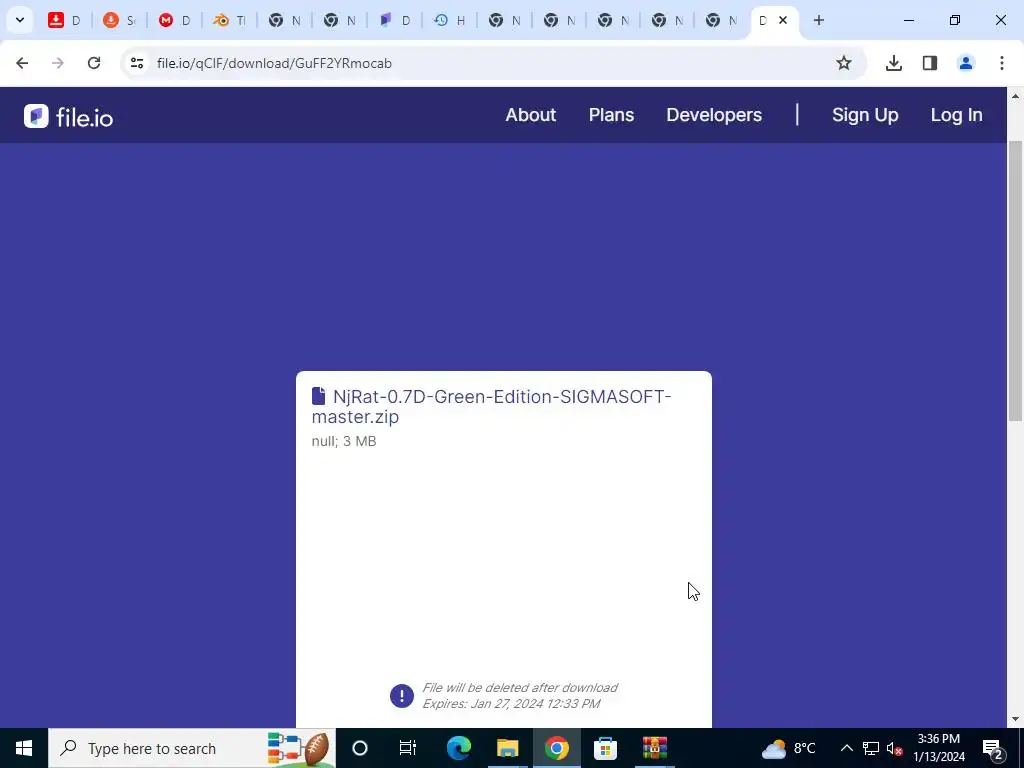
Task: Click the page vertical scrollbar thumb
Action: [x=1015, y=281]
